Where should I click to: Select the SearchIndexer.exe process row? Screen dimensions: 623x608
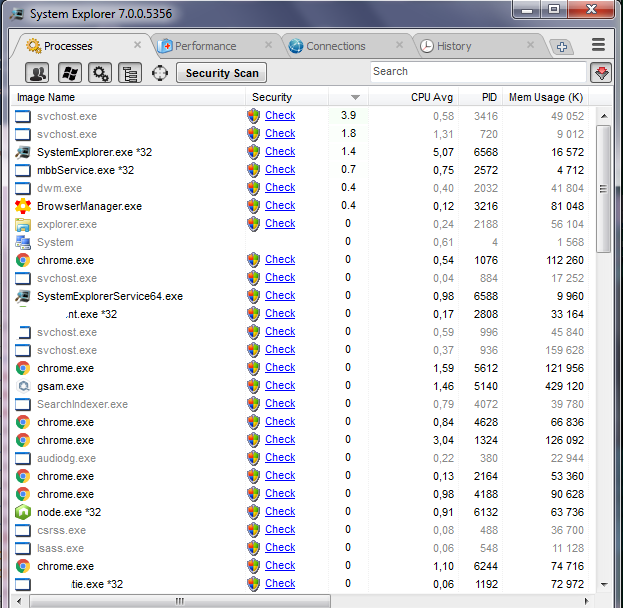[x=300, y=404]
